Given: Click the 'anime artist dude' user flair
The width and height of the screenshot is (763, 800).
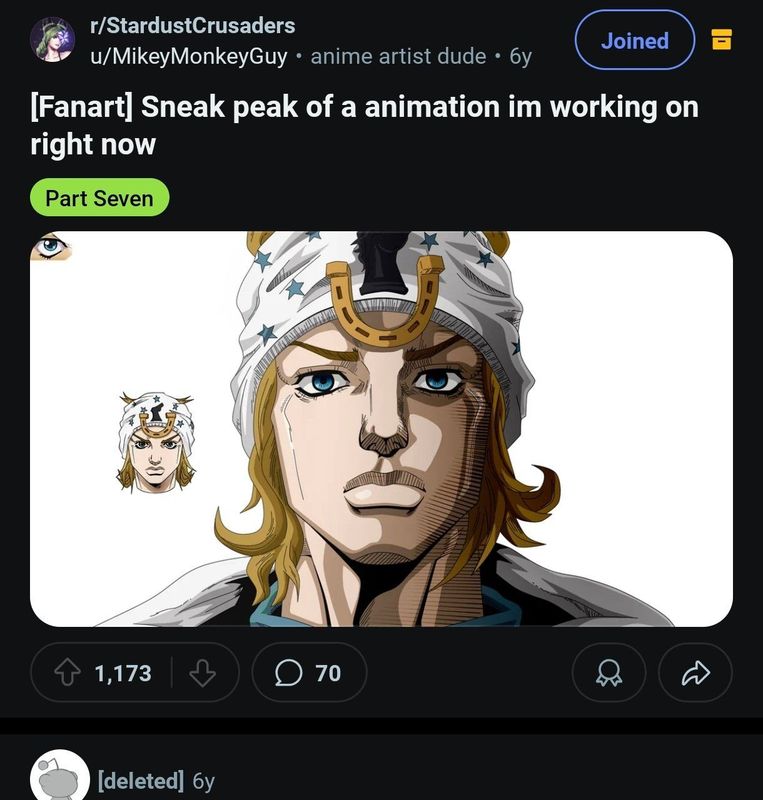Looking at the screenshot, I should 398,56.
